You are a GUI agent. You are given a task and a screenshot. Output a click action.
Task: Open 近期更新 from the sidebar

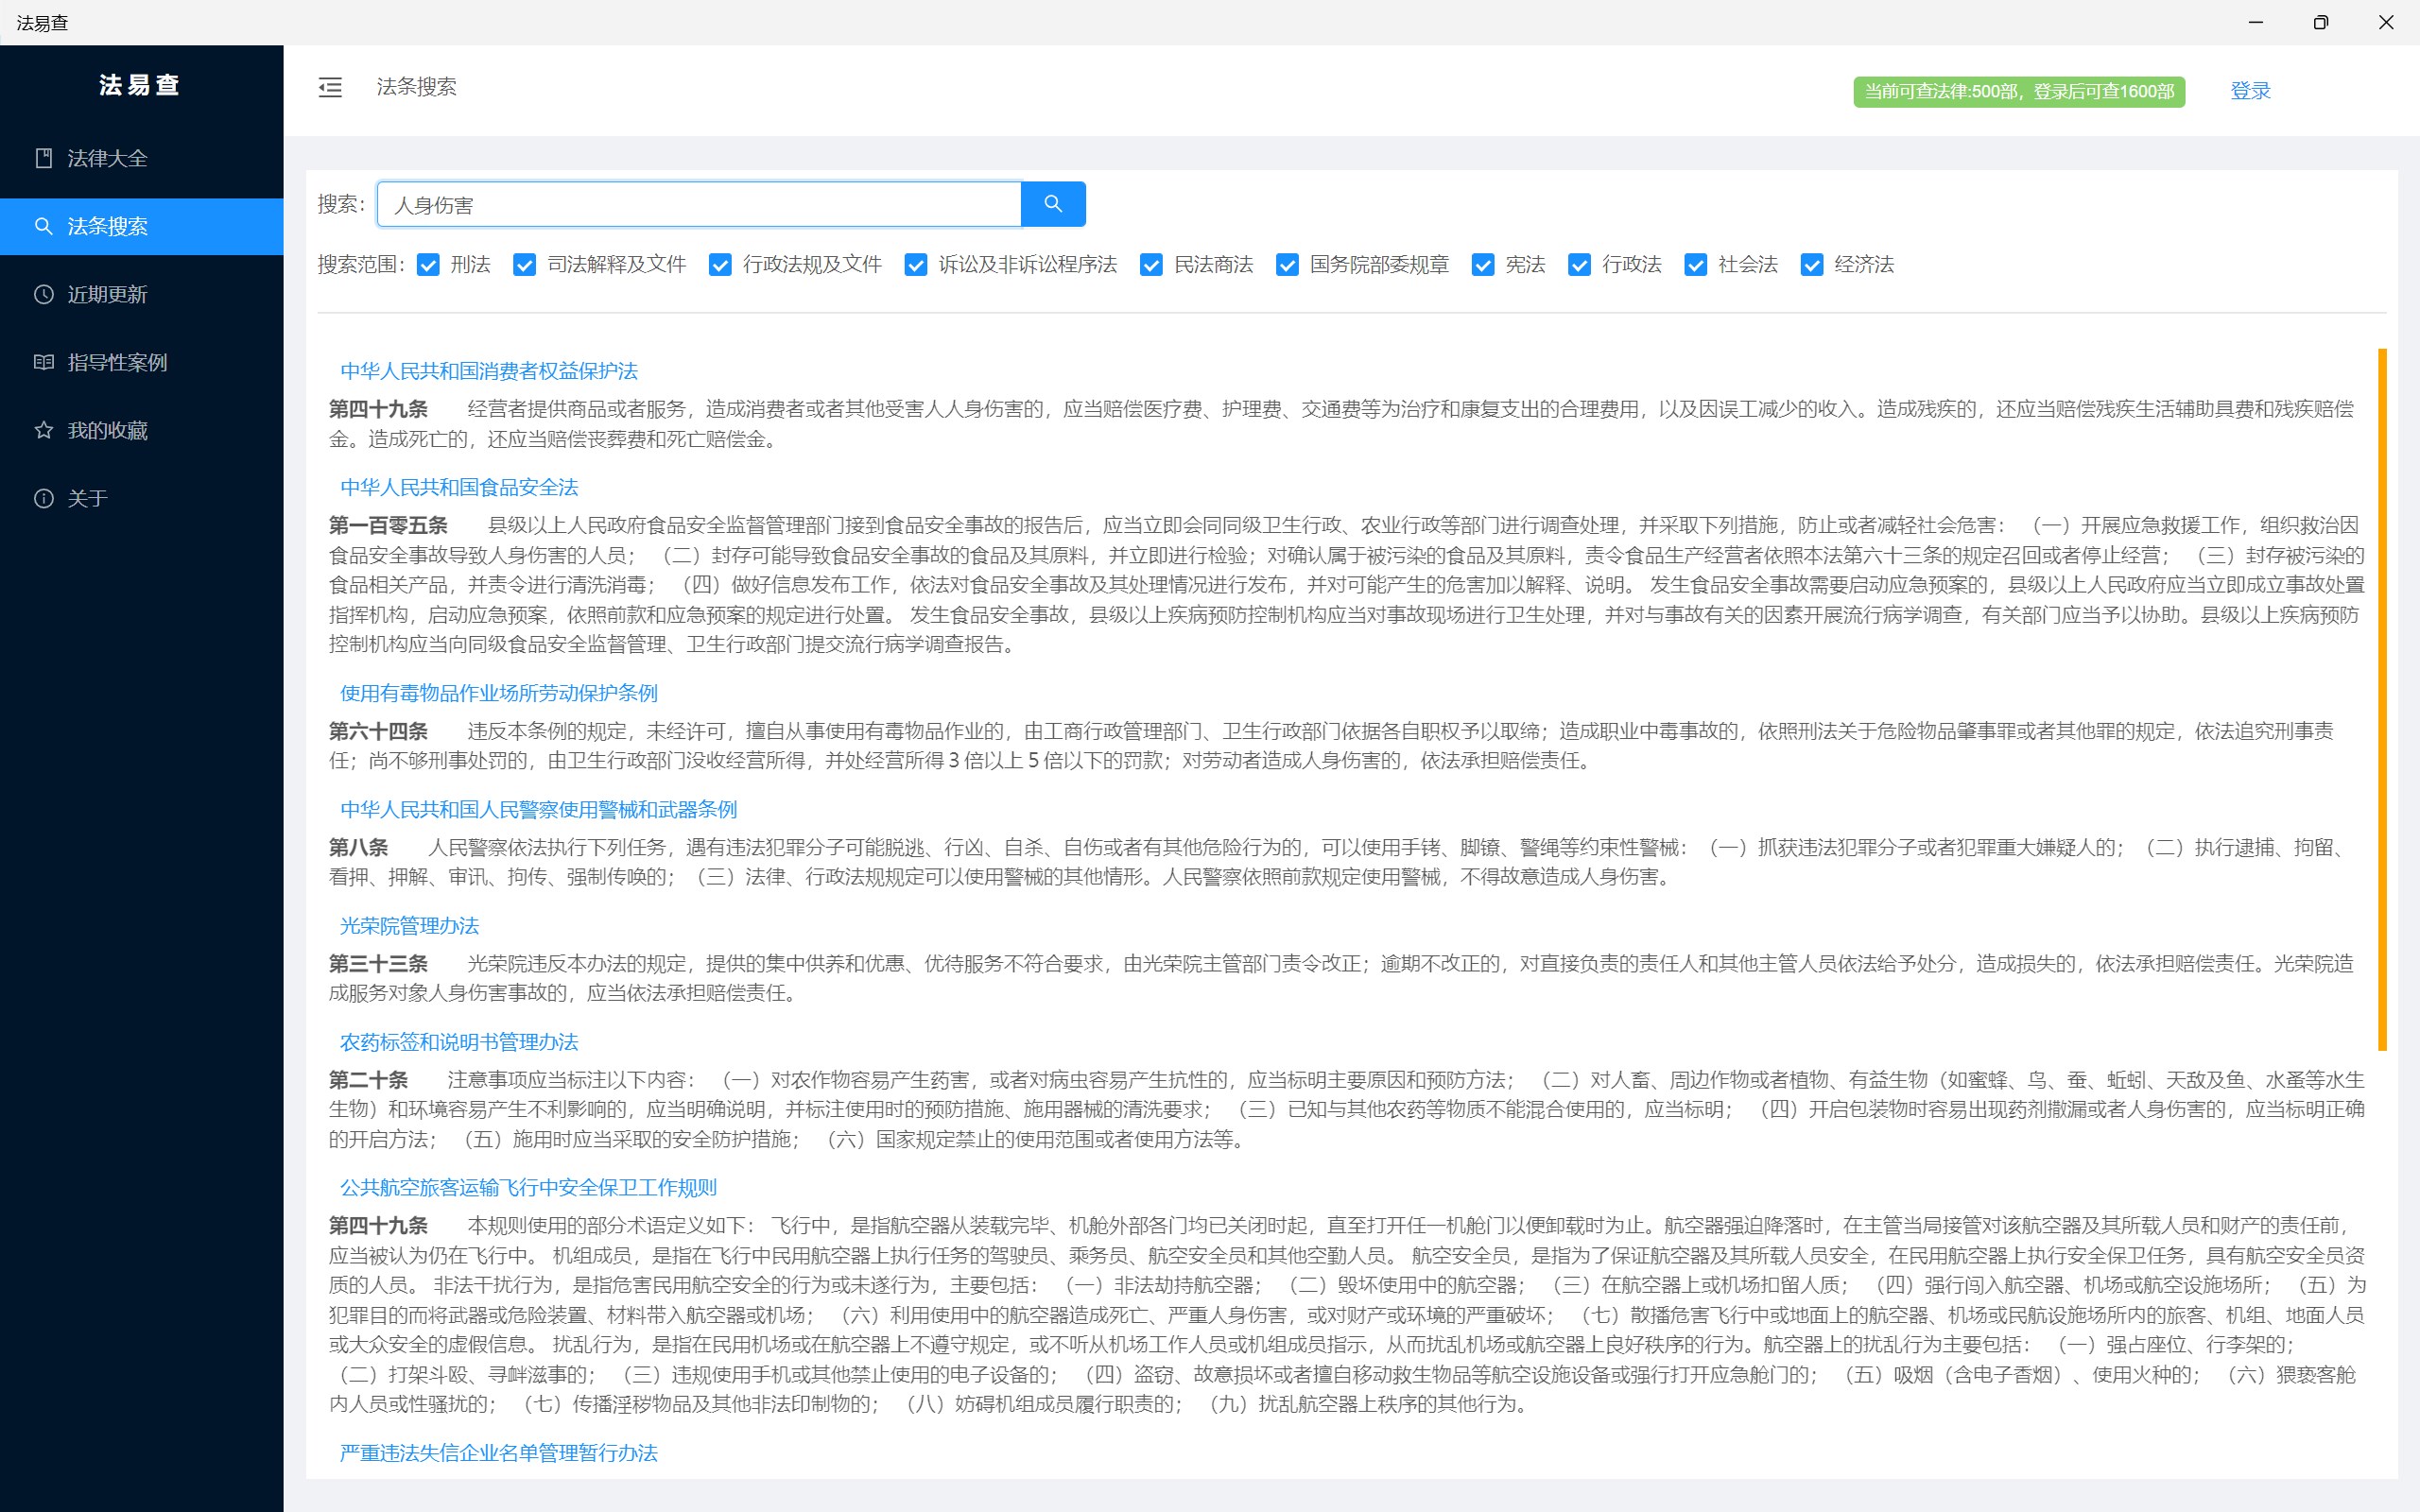coord(107,294)
